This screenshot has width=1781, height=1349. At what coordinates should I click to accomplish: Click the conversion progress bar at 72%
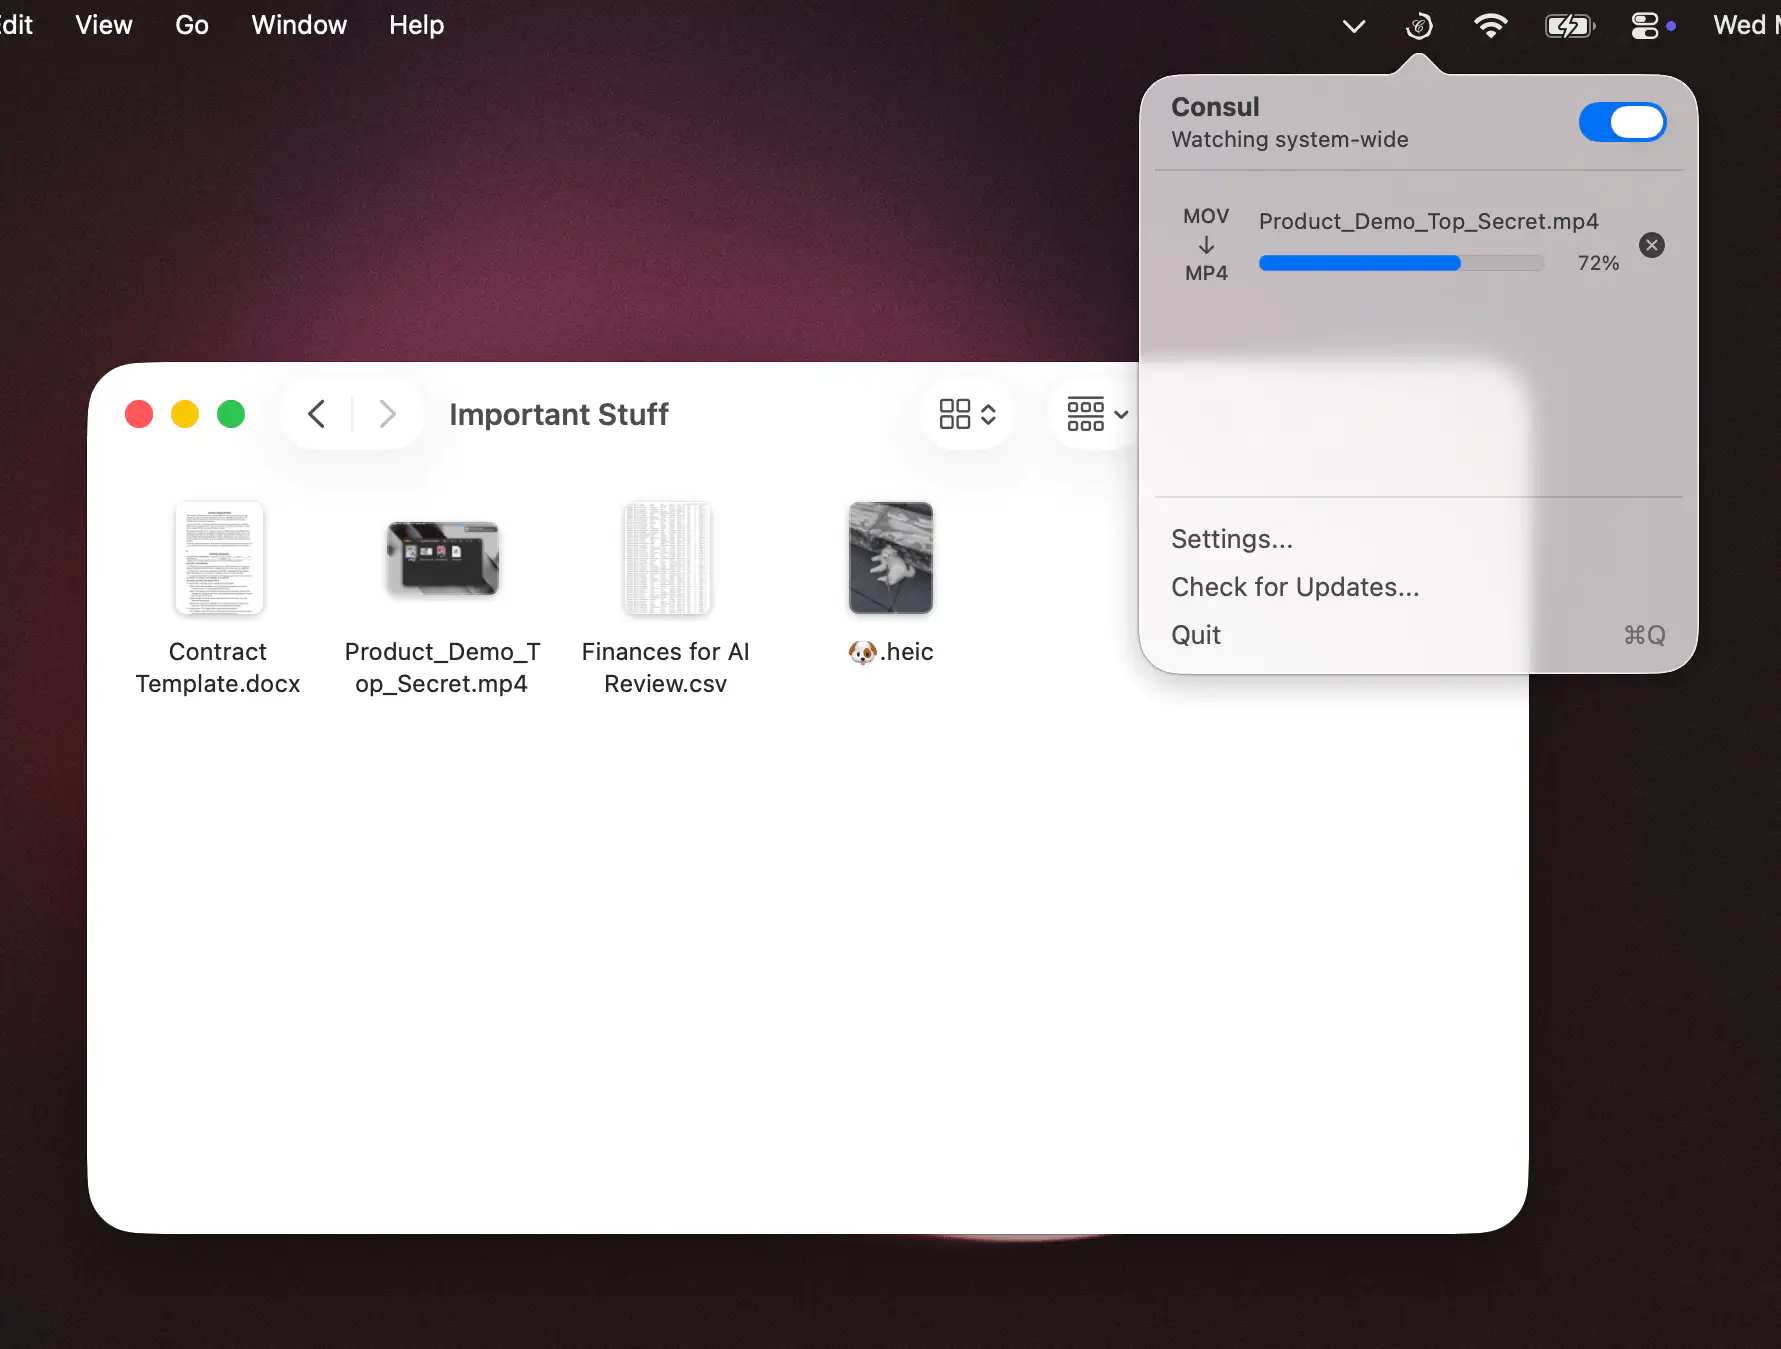click(1401, 263)
